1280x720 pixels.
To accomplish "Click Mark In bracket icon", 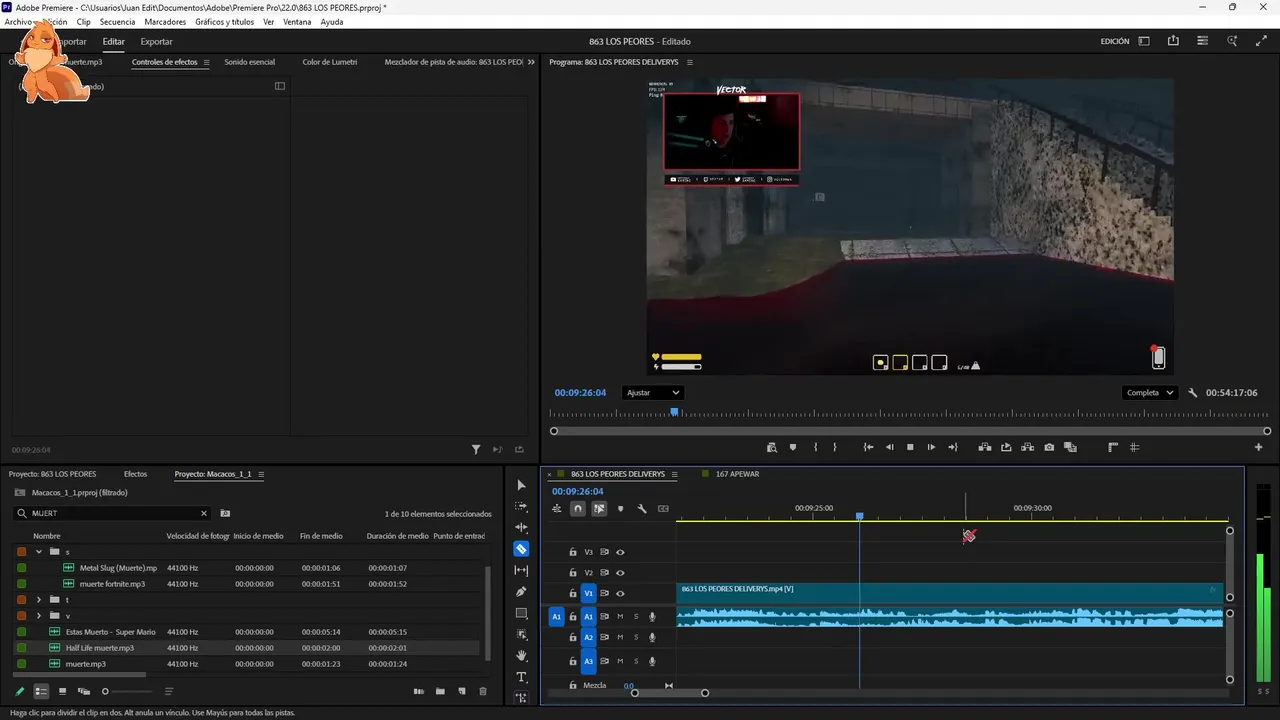I will click(x=816, y=447).
